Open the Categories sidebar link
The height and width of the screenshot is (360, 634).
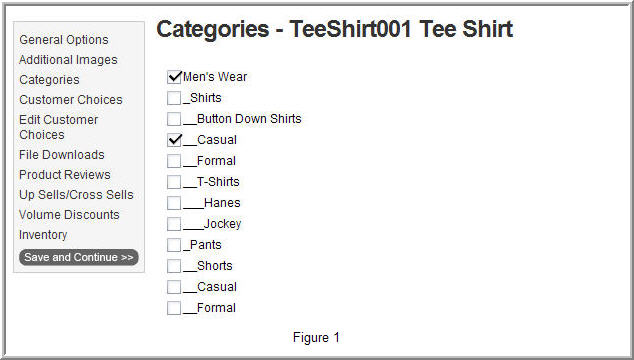(49, 80)
